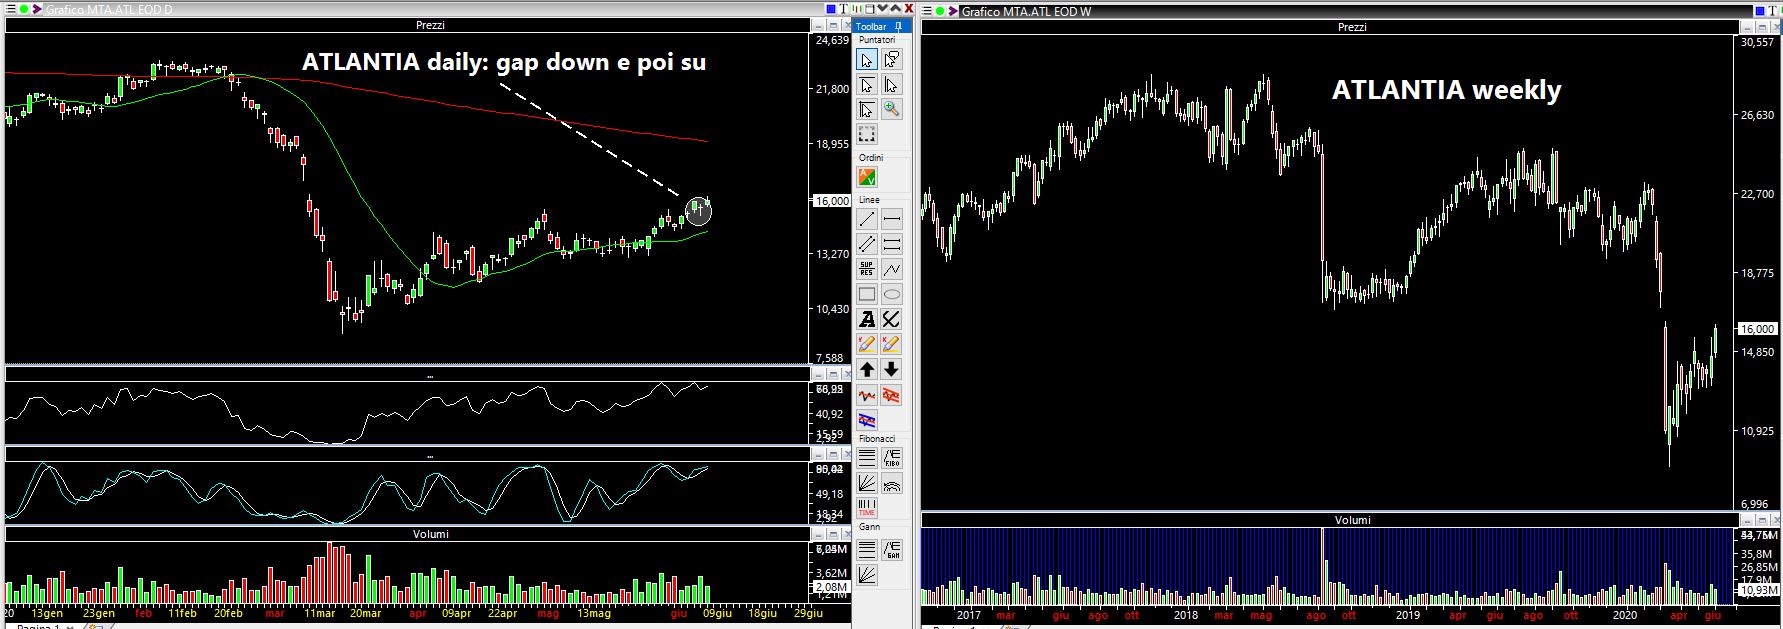Image resolution: width=1783 pixels, height=629 pixels.
Task: Click the second indicator panel header dots
Action: (429, 455)
